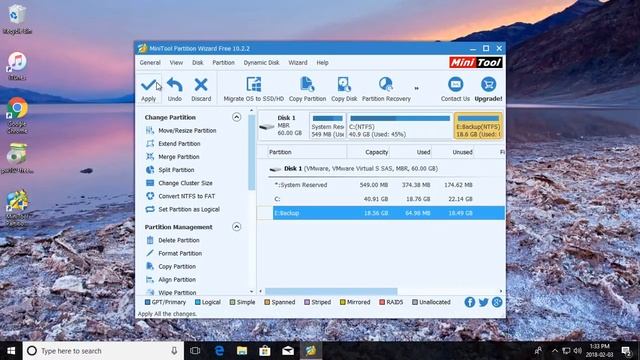640x360 pixels.
Task: Undo the last operation
Action: [x=175, y=89]
